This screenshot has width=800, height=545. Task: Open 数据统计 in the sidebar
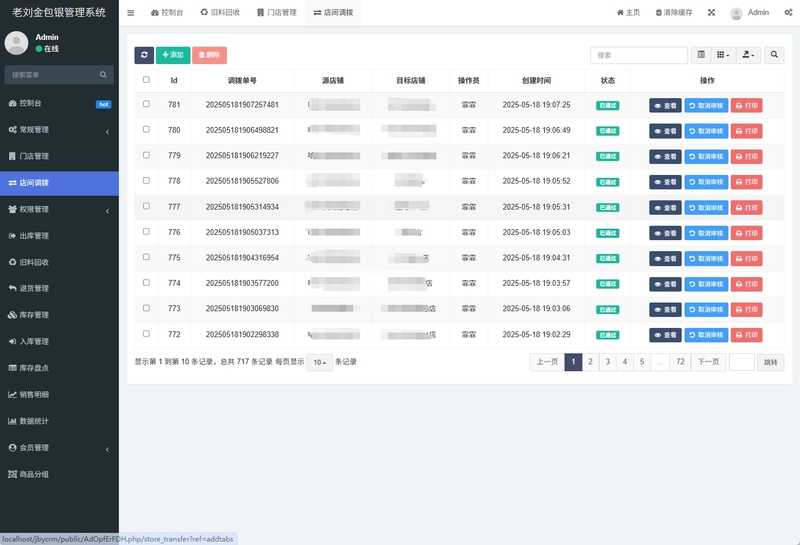click(x=59, y=421)
